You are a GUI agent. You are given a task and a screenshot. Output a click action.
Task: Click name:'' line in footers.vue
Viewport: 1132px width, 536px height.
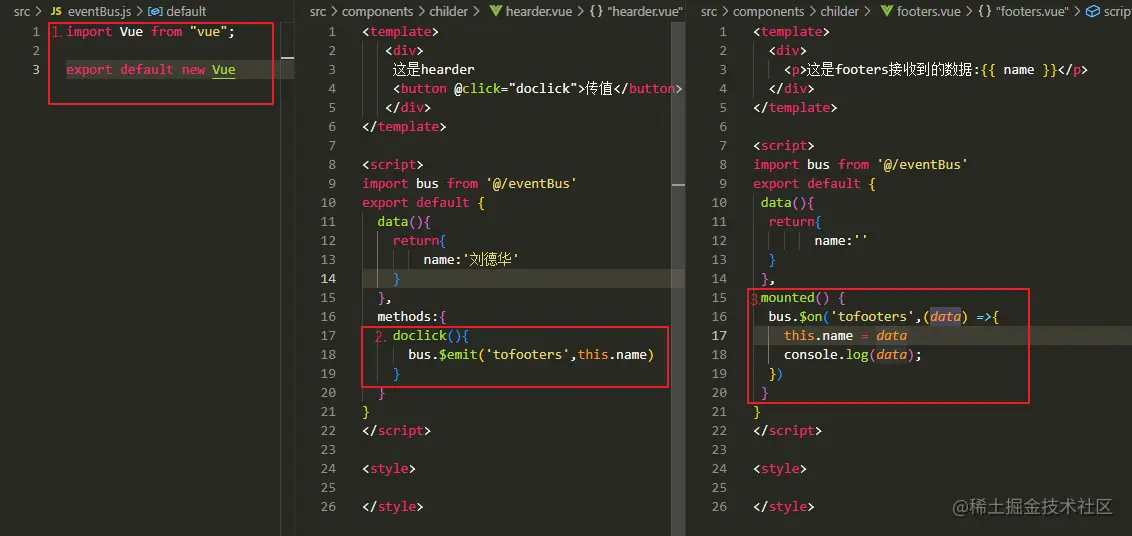coord(840,241)
